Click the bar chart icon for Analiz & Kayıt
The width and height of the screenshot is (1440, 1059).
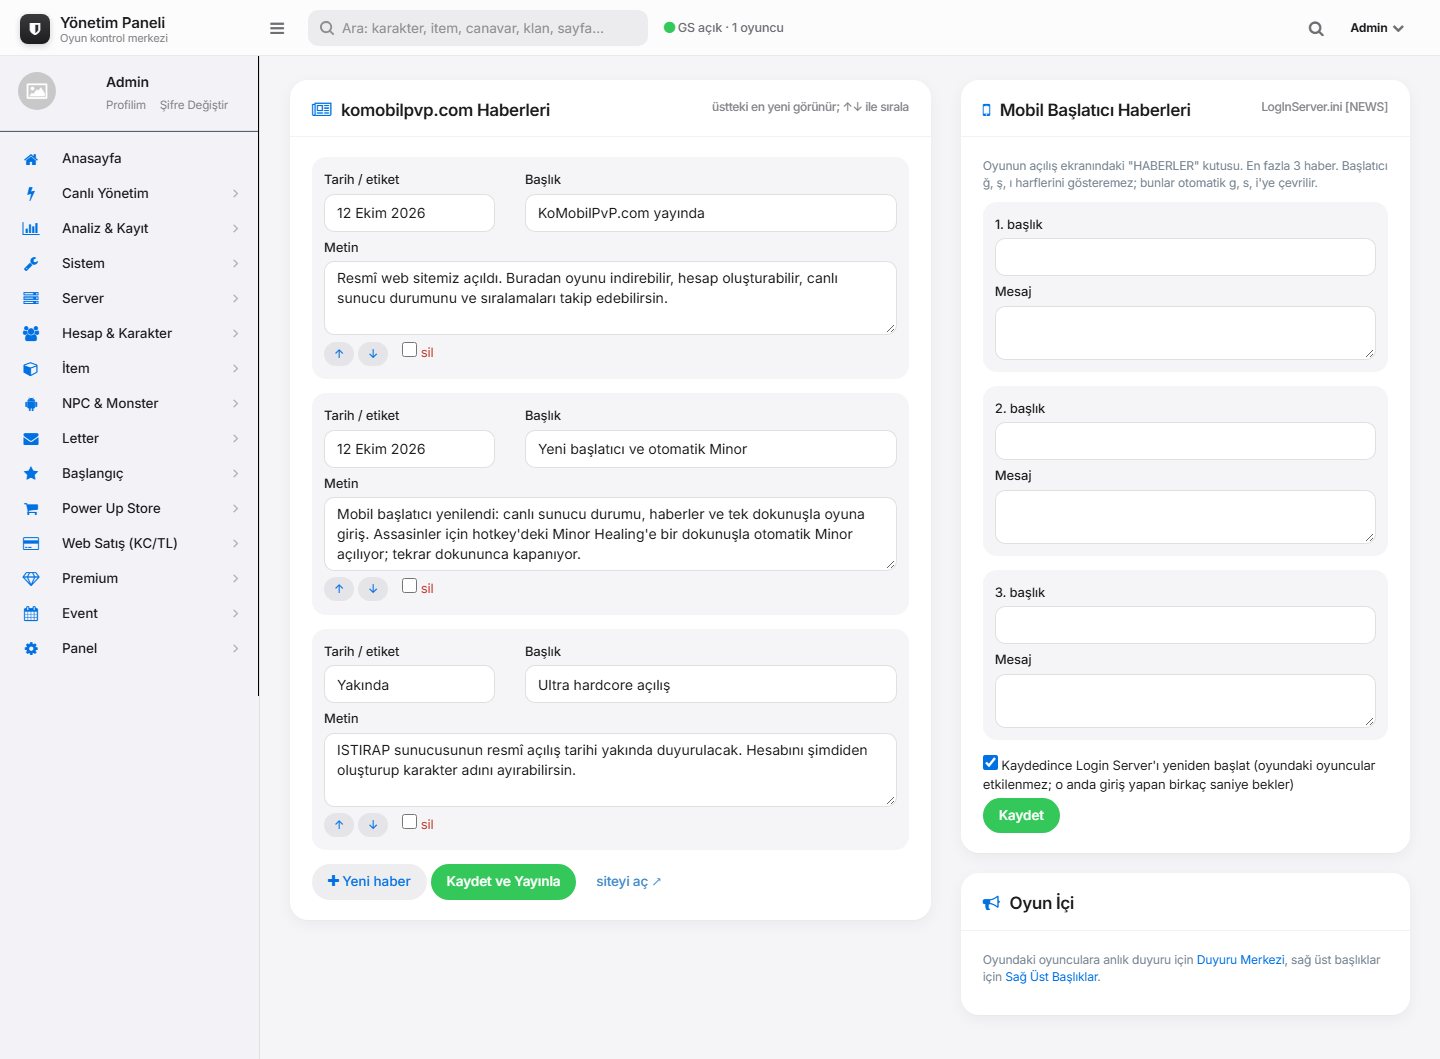[31, 229]
